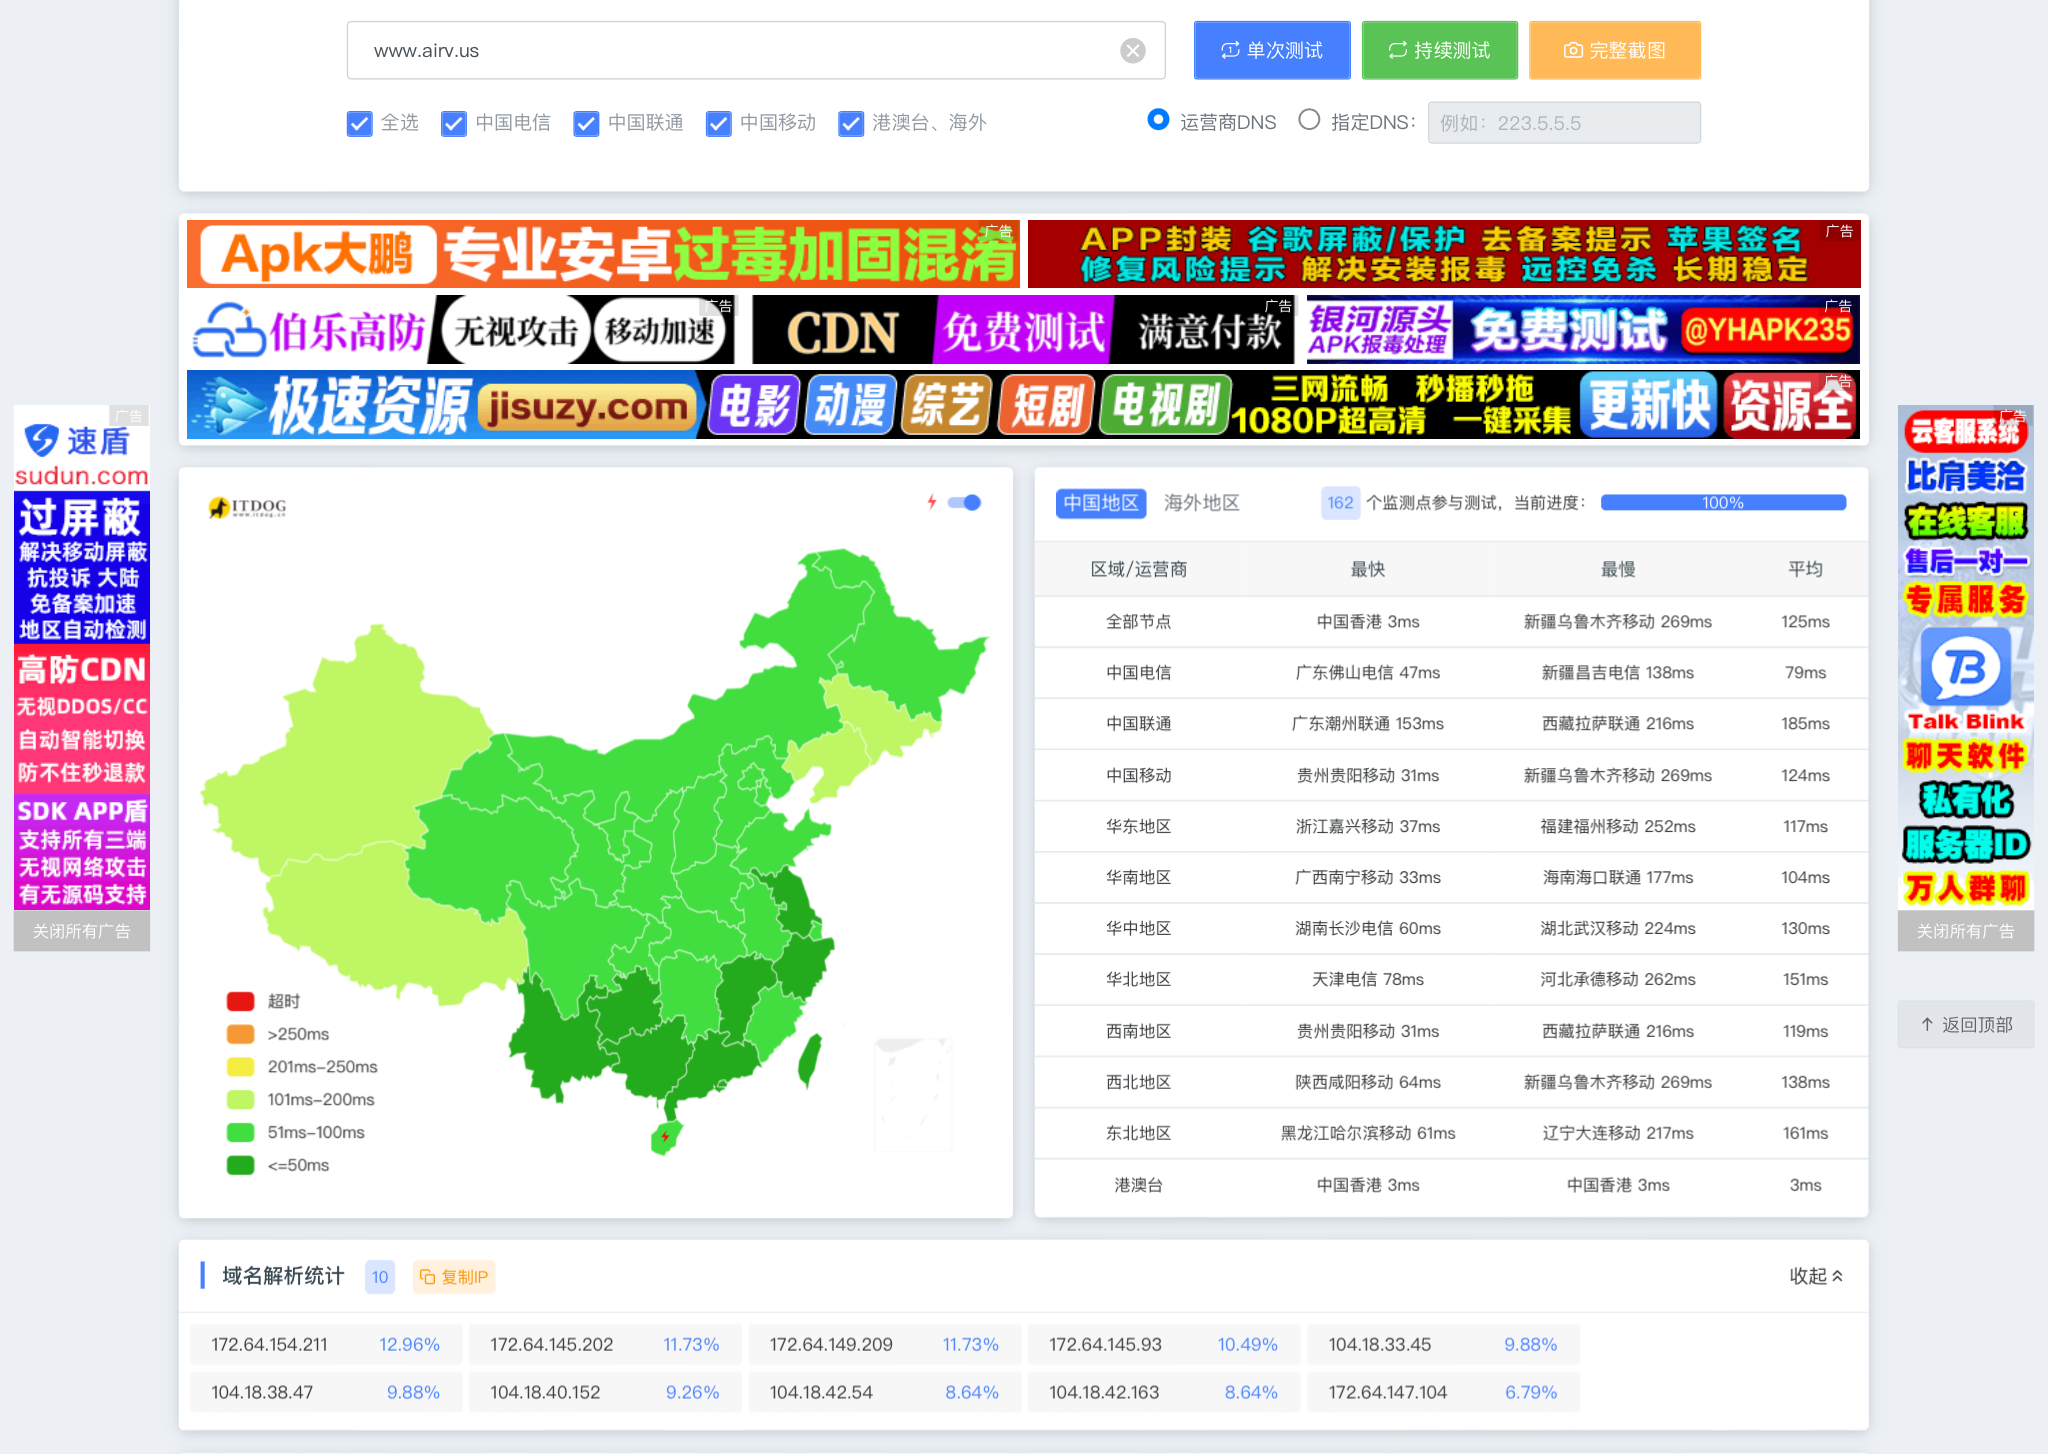Switch to the 海外地区 tab
Image resolution: width=2048 pixels, height=1454 pixels.
click(1201, 503)
